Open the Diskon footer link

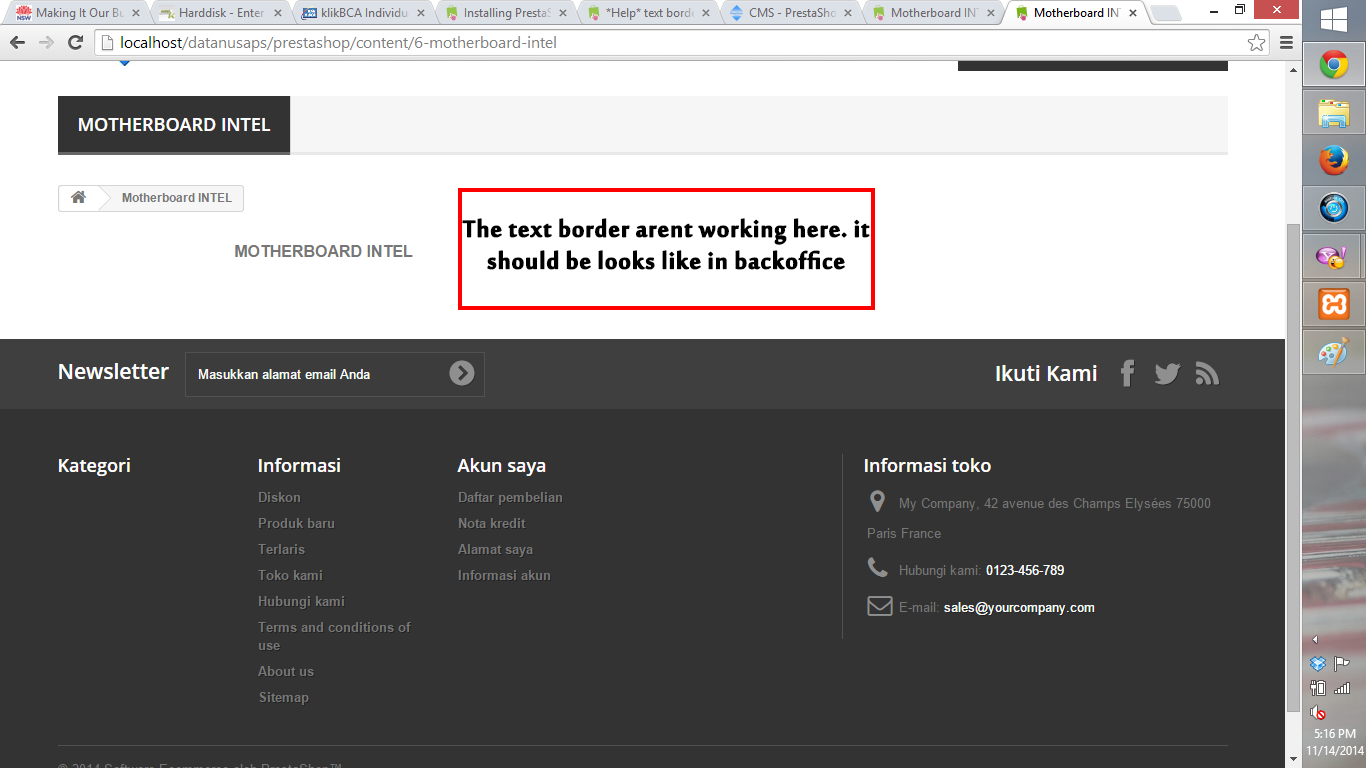[279, 497]
